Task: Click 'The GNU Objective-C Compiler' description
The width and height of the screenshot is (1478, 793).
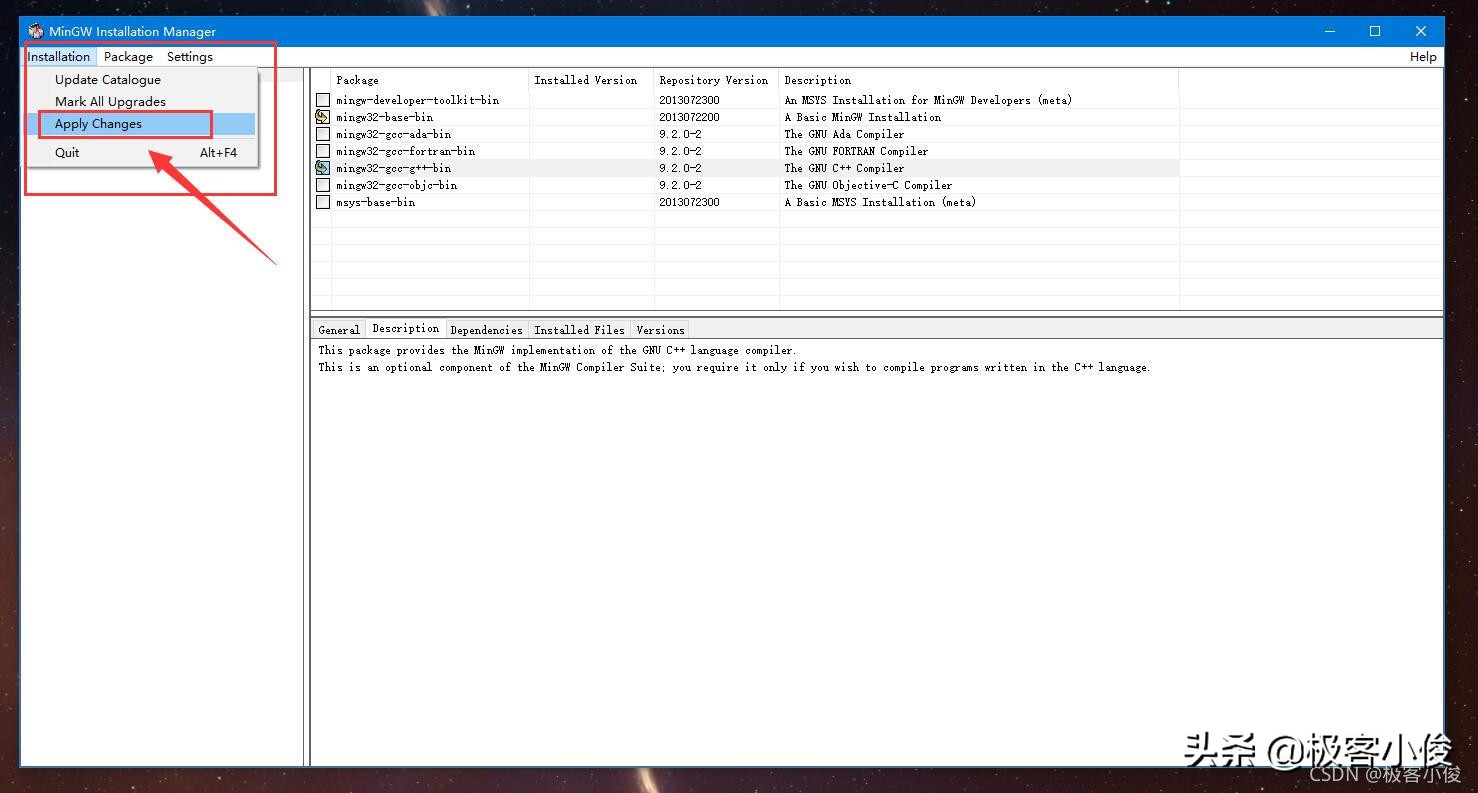Action: pos(868,185)
